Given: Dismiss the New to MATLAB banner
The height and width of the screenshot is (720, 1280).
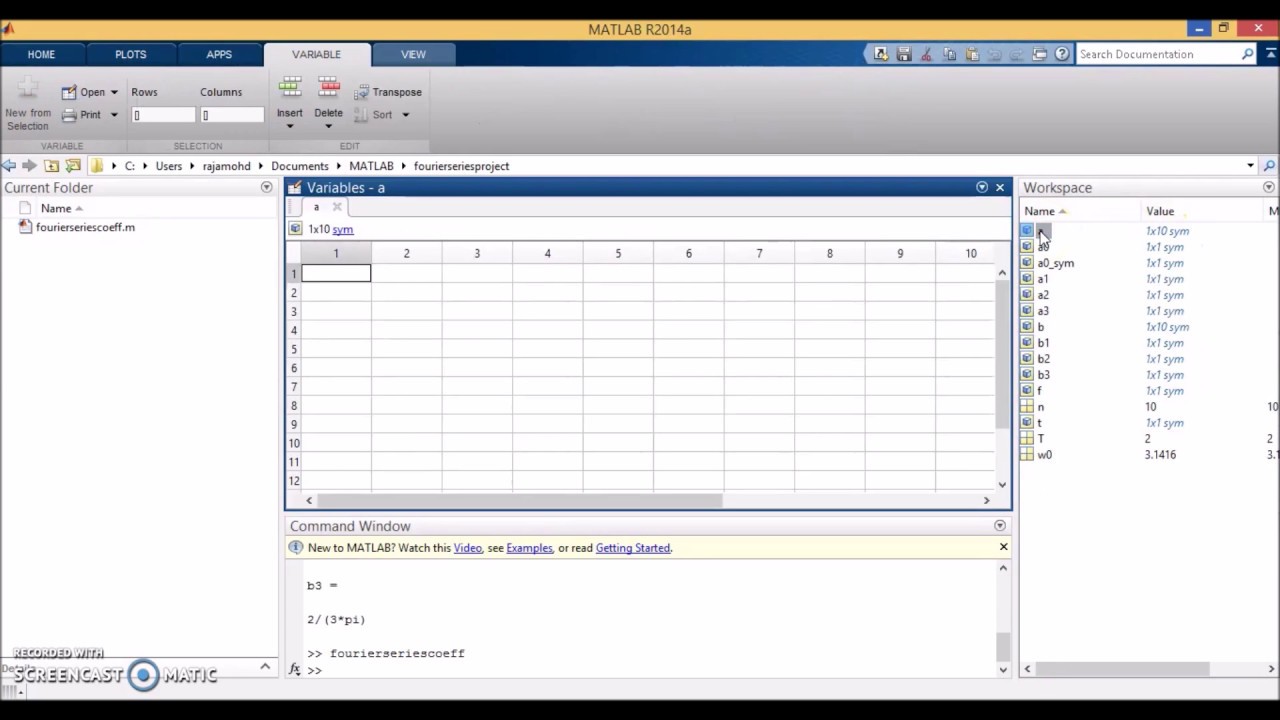Looking at the screenshot, I should (1003, 547).
